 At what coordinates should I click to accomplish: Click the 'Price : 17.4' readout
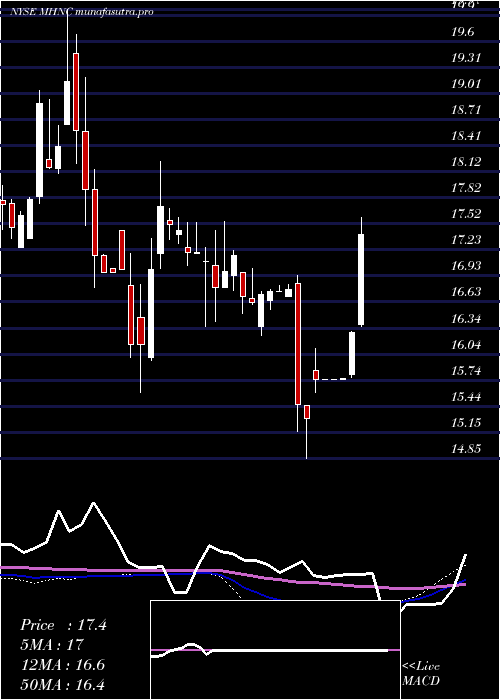(63, 625)
